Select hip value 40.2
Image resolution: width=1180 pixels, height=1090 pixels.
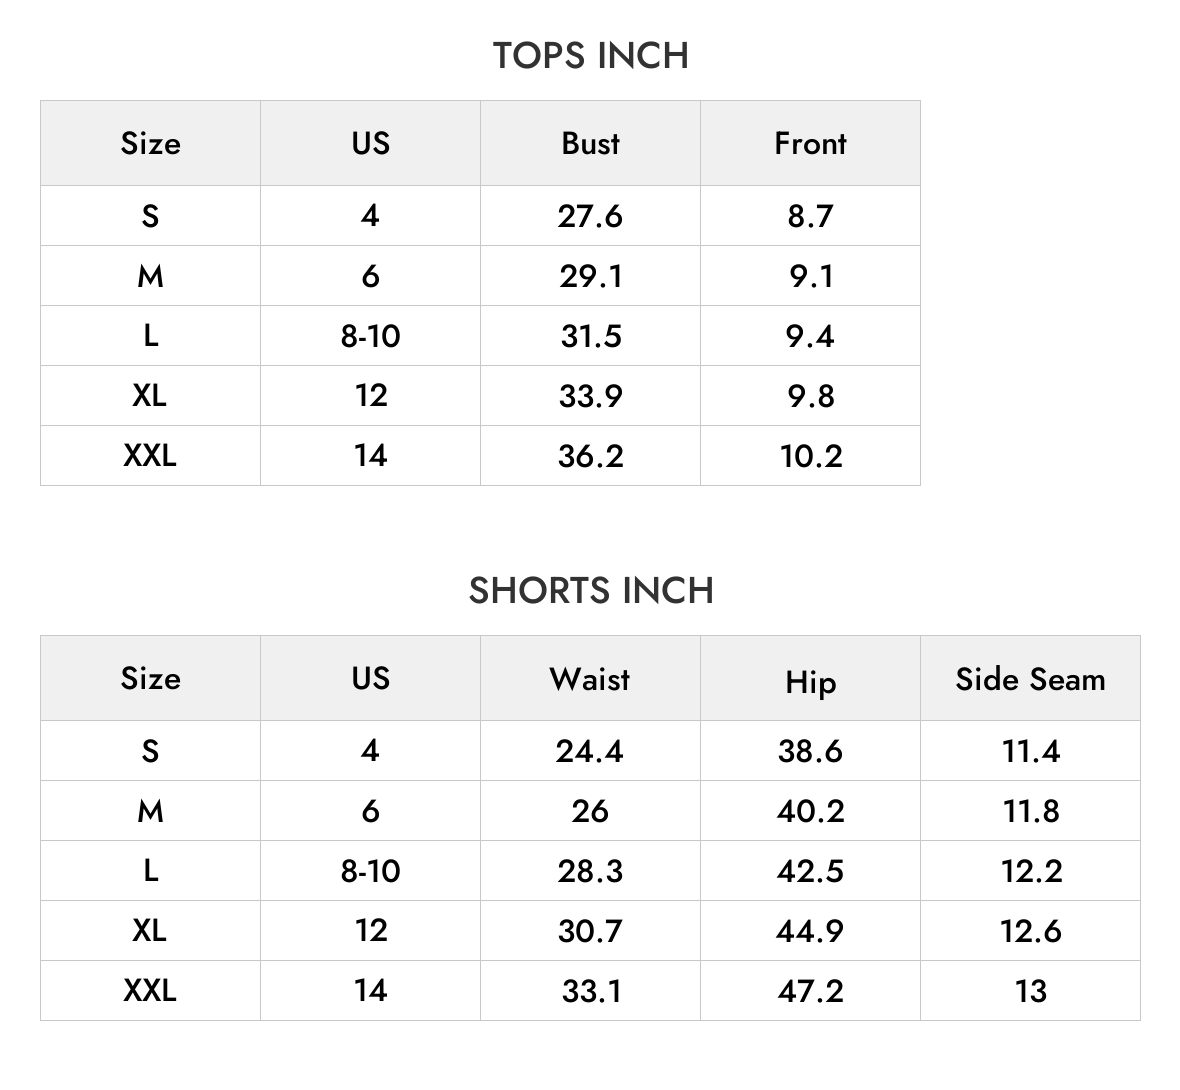810,811
